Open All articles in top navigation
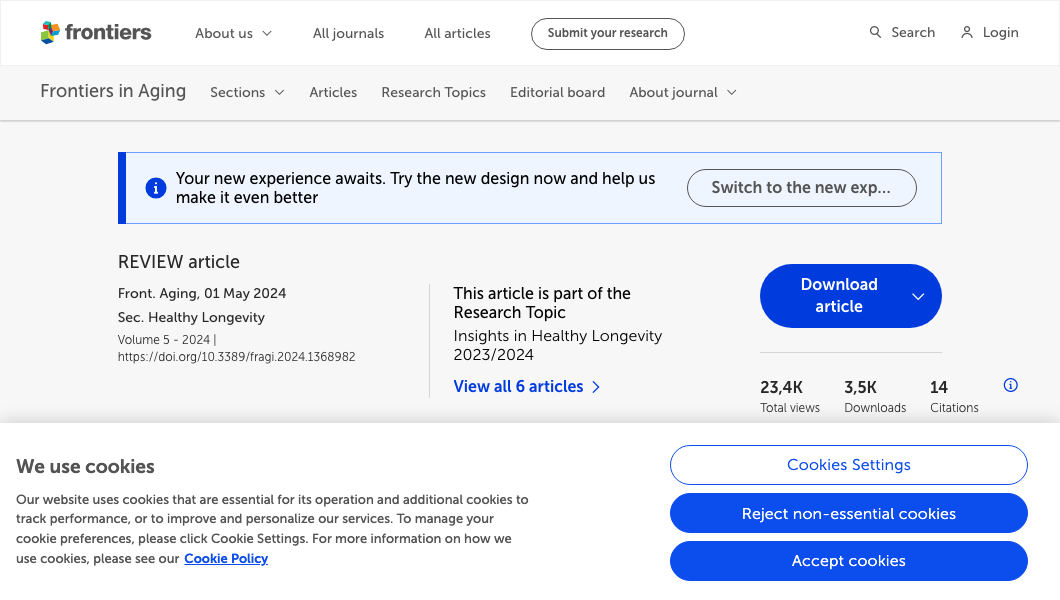The height and width of the screenshot is (600, 1060). [x=457, y=33]
